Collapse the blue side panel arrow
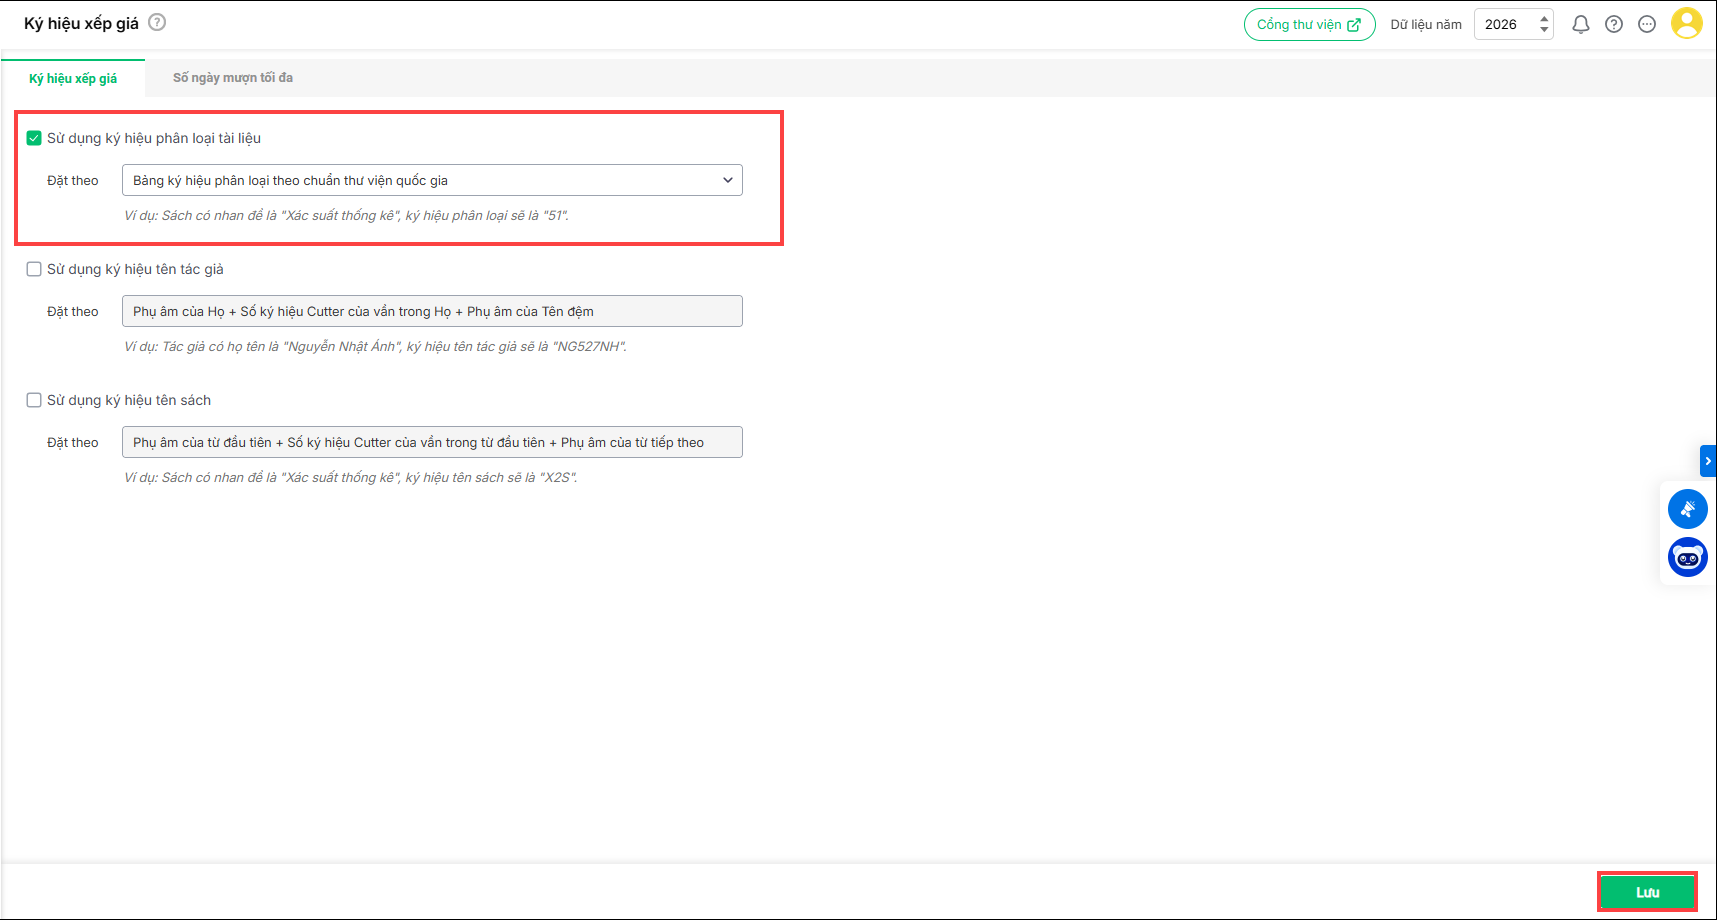The height and width of the screenshot is (920, 1717). click(x=1708, y=461)
